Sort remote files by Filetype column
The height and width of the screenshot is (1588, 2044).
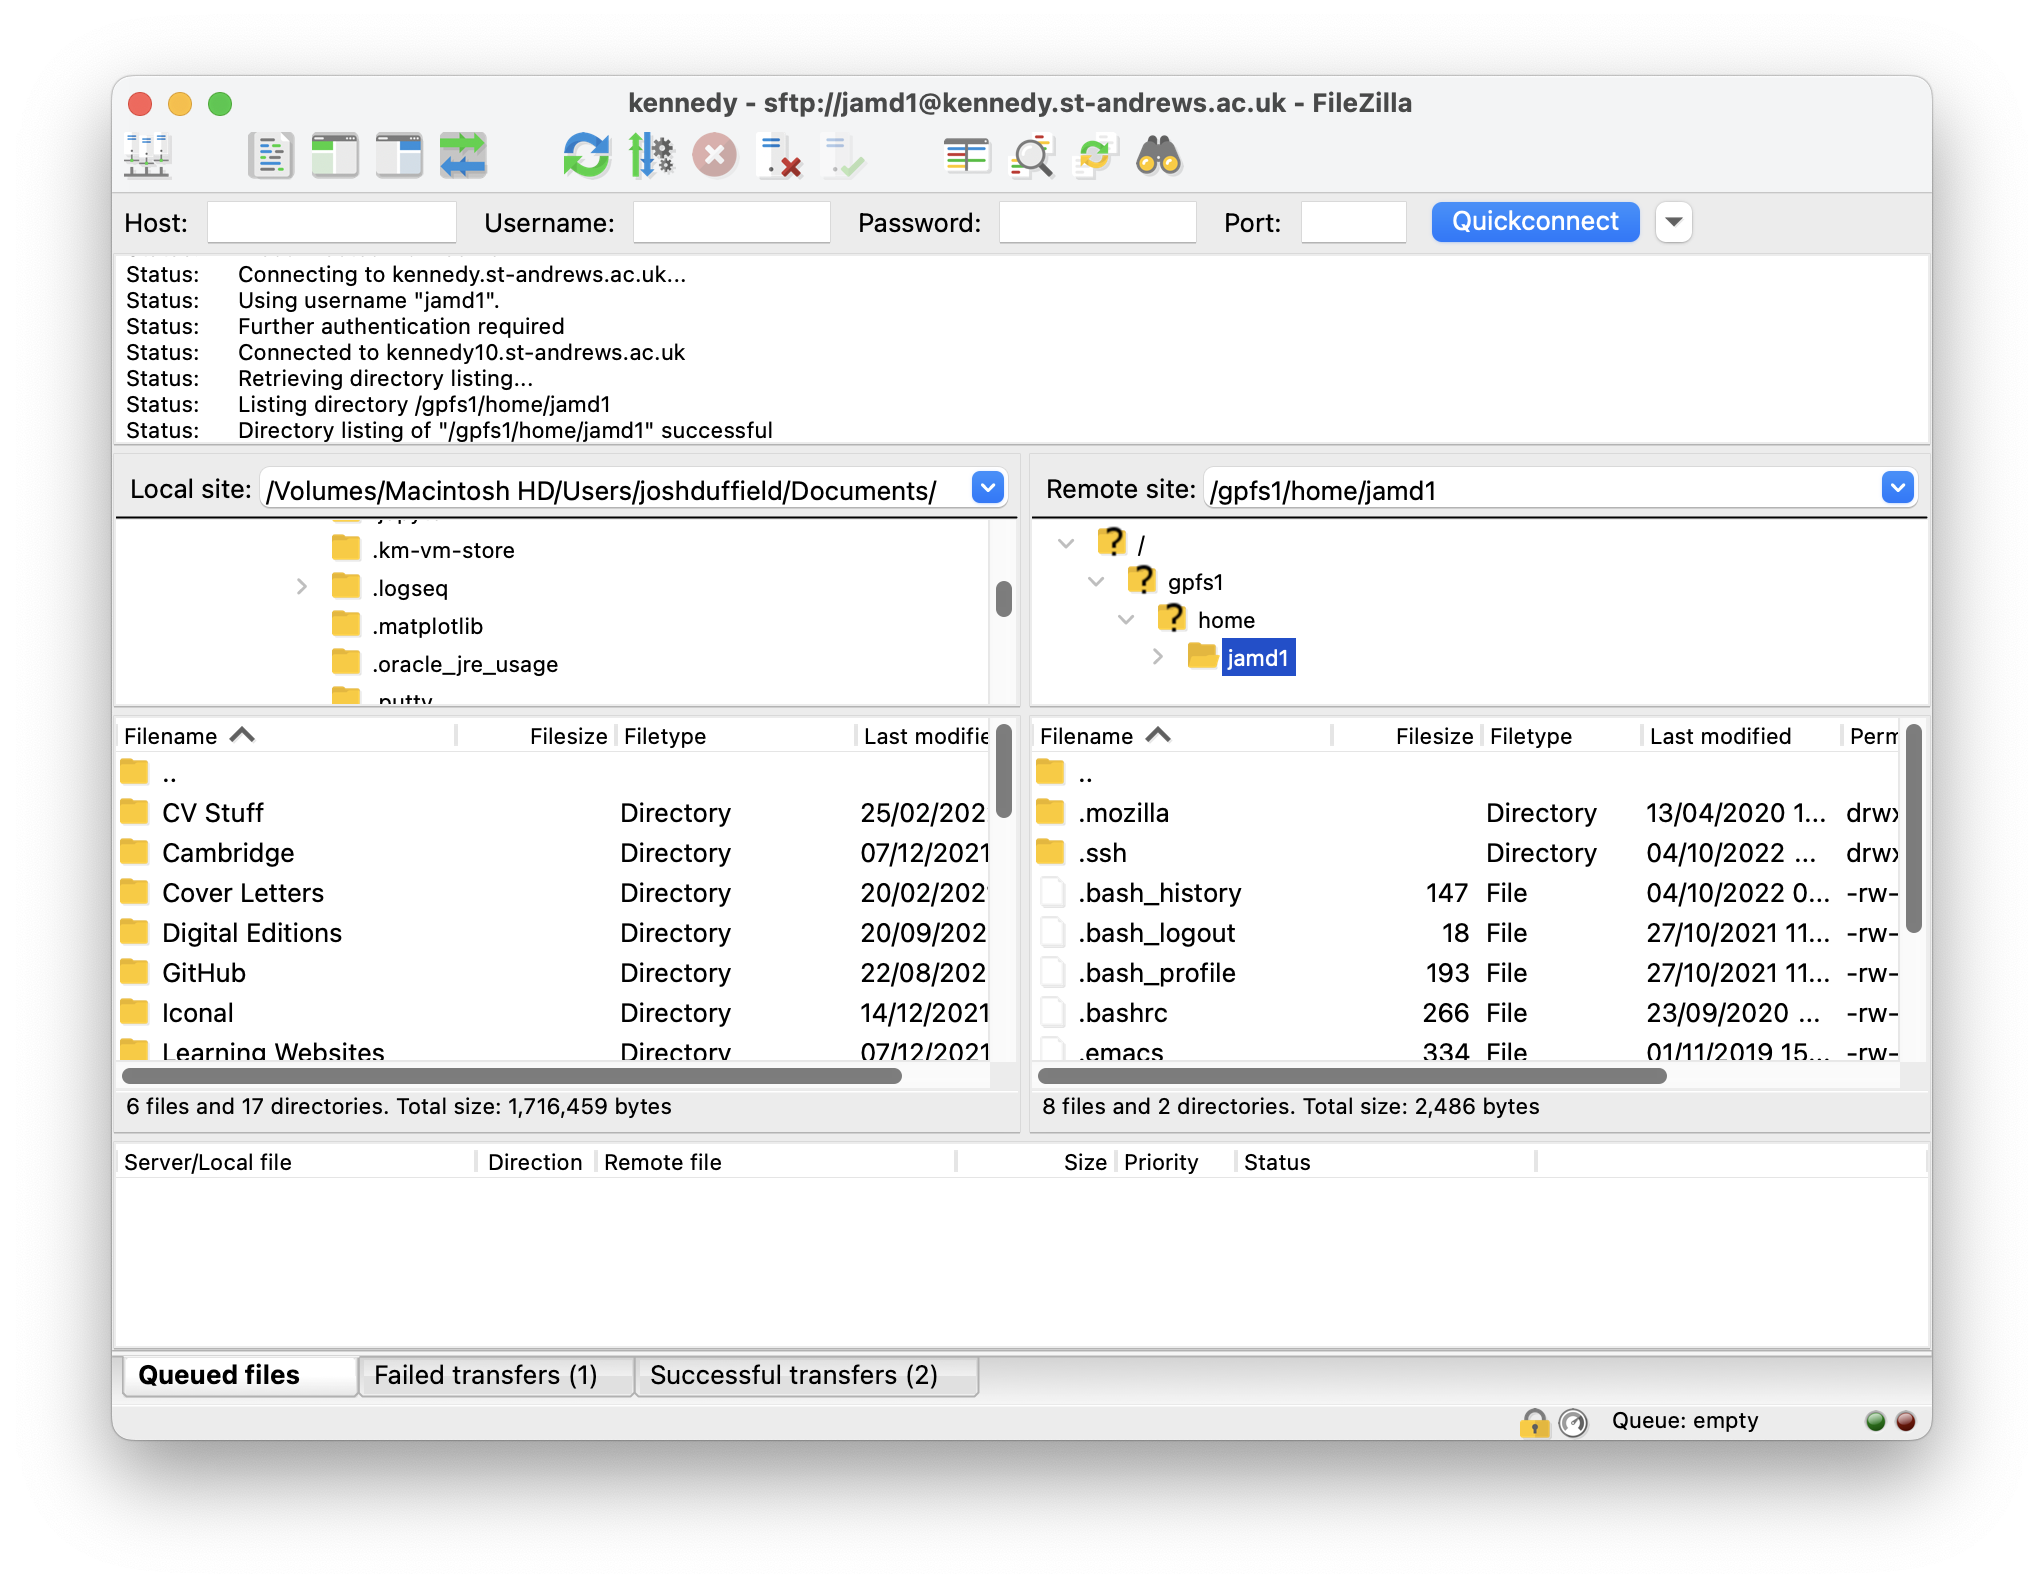click(x=1560, y=736)
